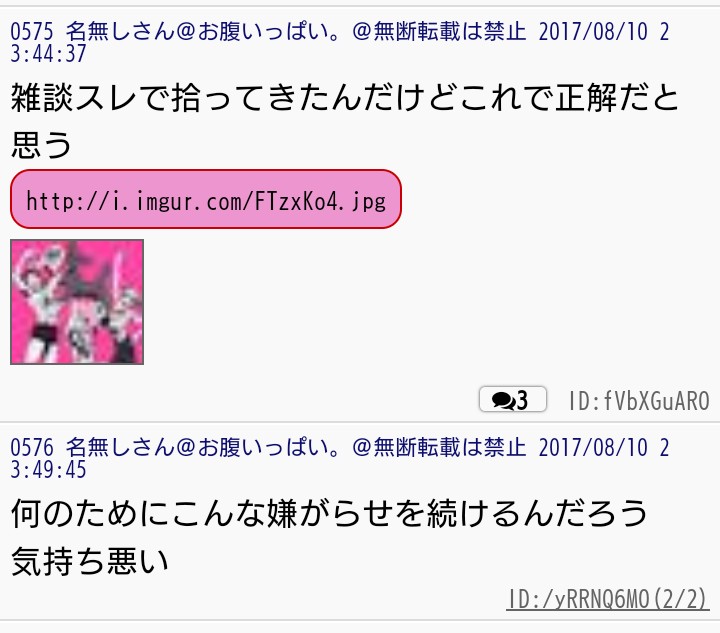This screenshot has height=633, width=720.
Task: Click the wrapped time 3:44:37
Action: point(48,54)
